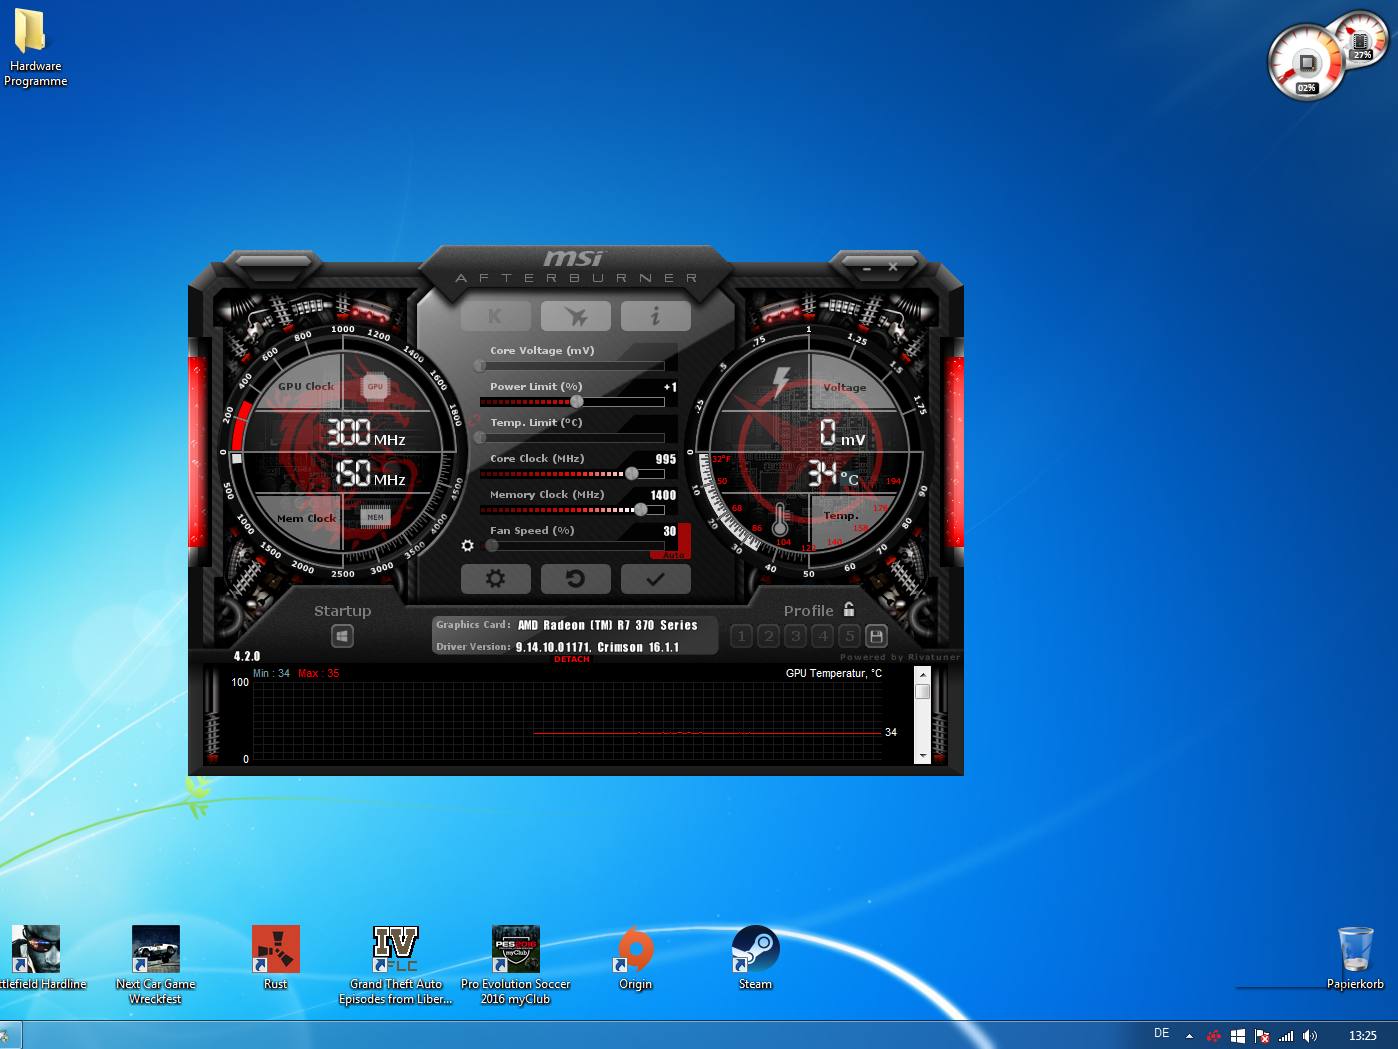Open Afterburner settings gear button
The width and height of the screenshot is (1398, 1049).
495,578
